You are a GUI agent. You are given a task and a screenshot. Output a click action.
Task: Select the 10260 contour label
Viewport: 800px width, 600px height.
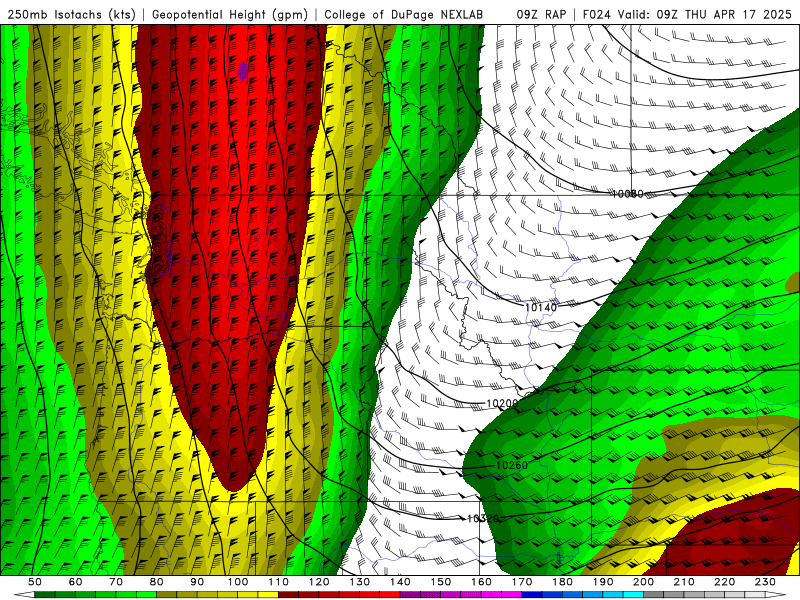512,465
